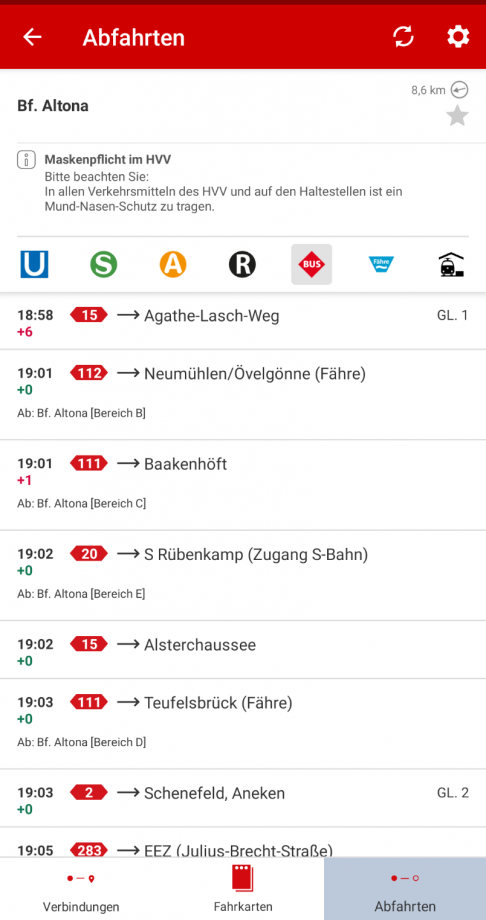486x920 pixels.
Task: Go back using the arrow icon
Action: [x=32, y=37]
